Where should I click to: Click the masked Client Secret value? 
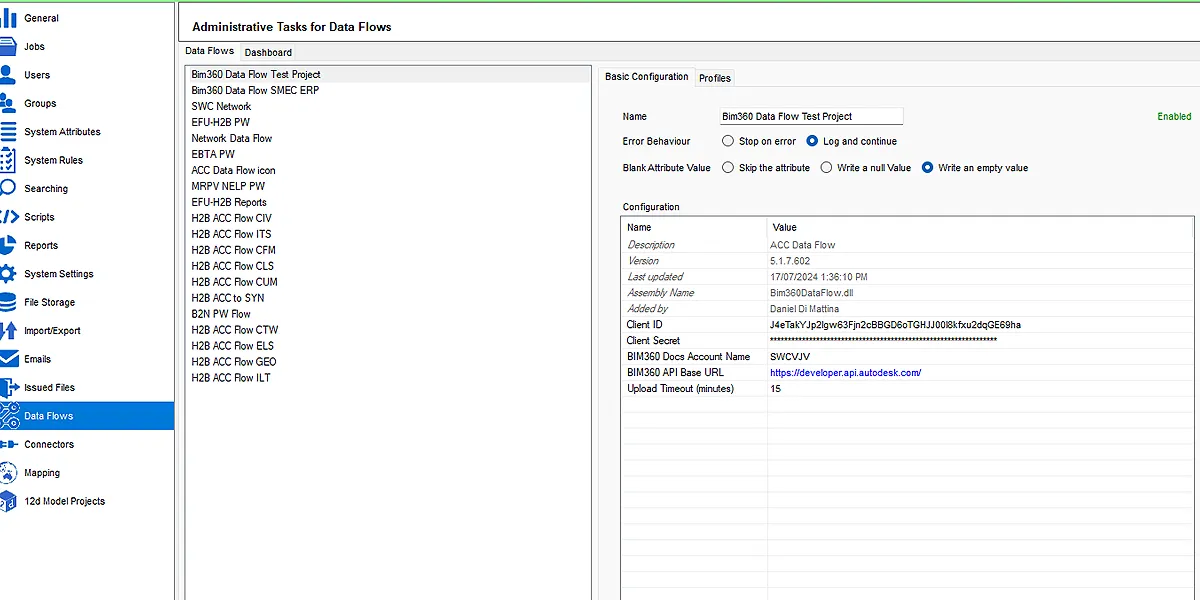click(883, 341)
